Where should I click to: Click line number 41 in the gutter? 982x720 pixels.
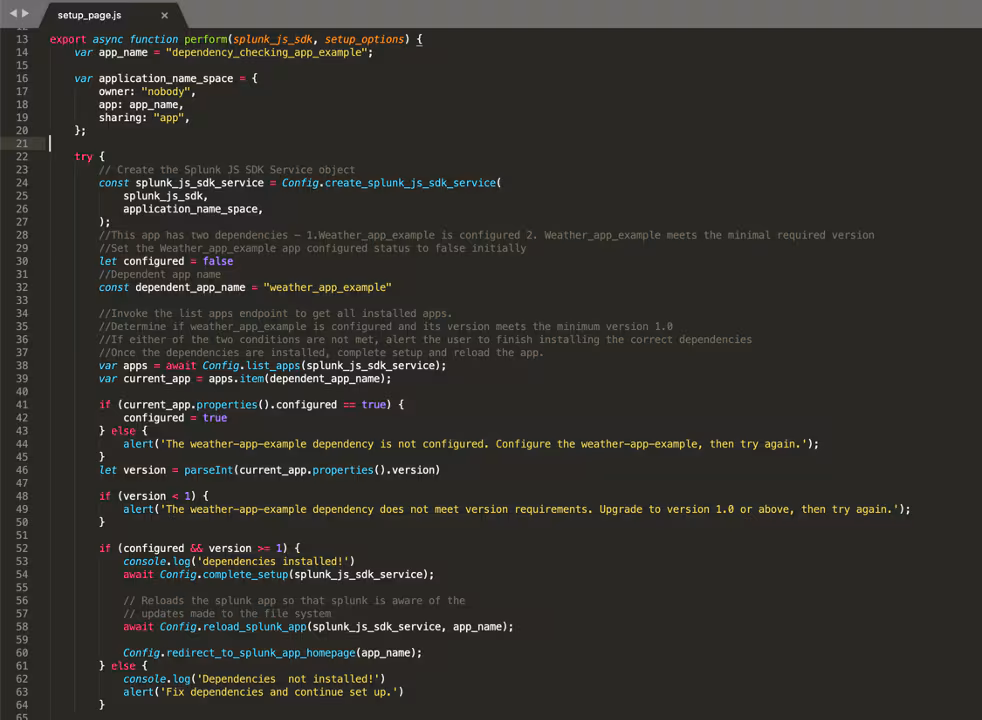(x=22, y=404)
